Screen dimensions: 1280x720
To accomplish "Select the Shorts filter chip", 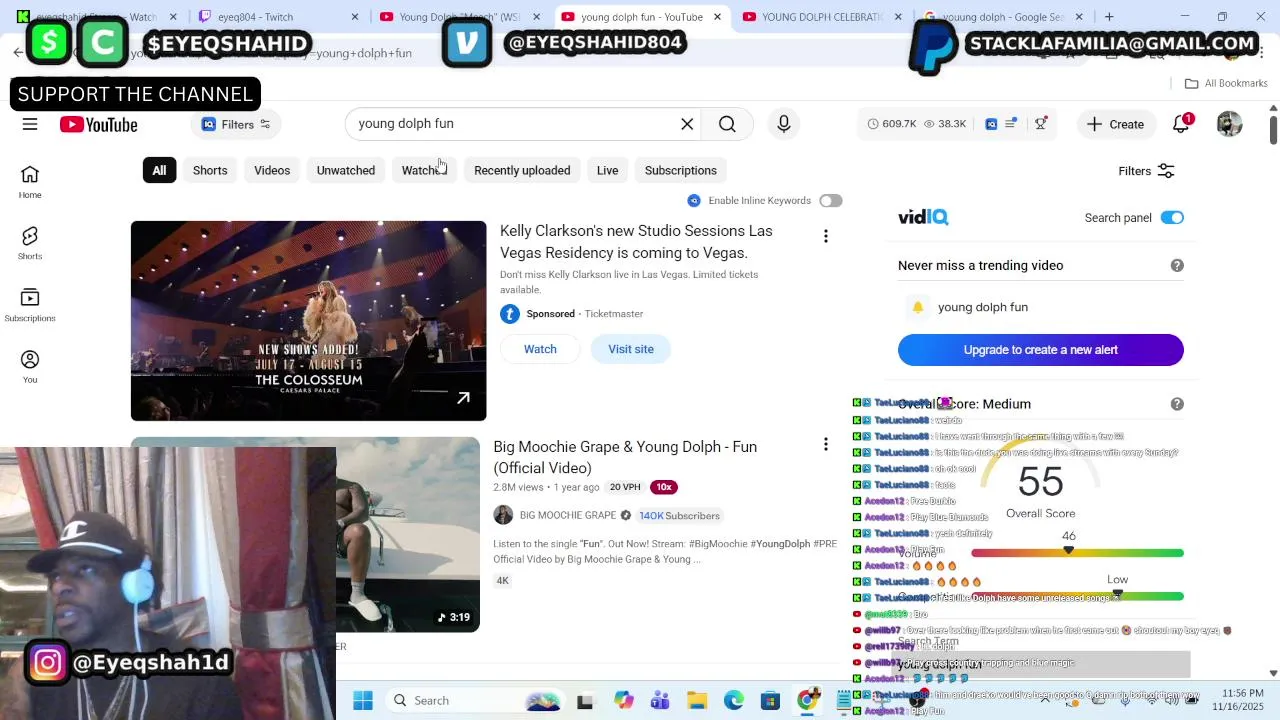I will 210,170.
